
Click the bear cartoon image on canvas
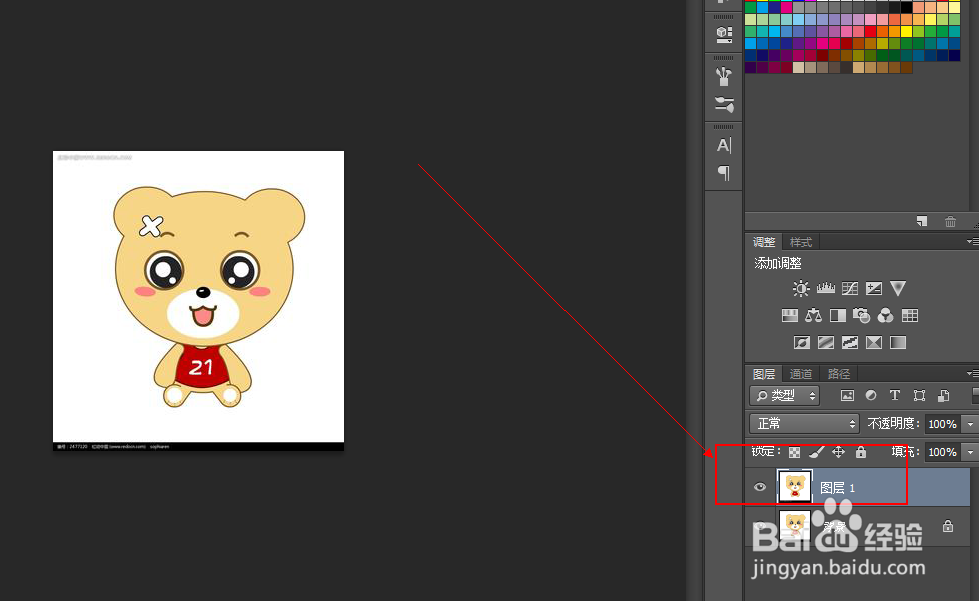tap(199, 300)
